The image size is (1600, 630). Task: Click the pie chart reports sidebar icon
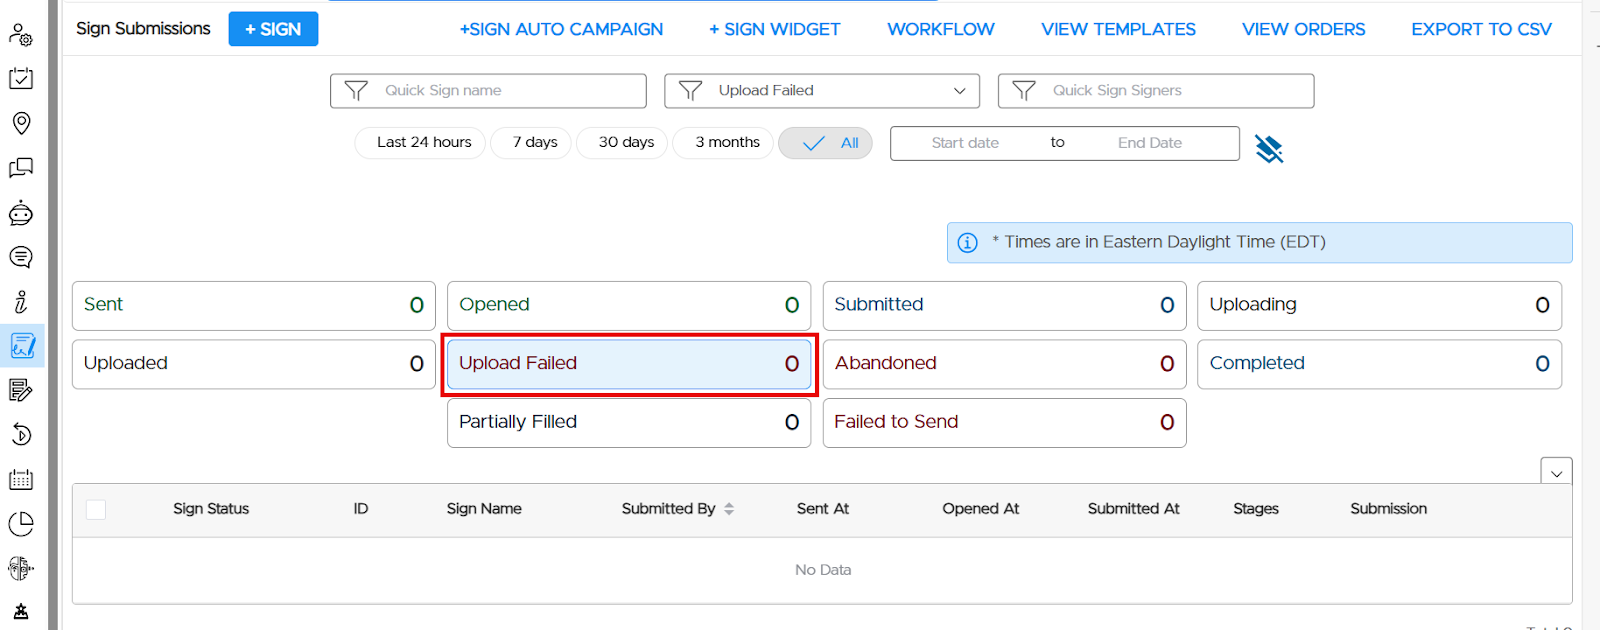point(21,524)
